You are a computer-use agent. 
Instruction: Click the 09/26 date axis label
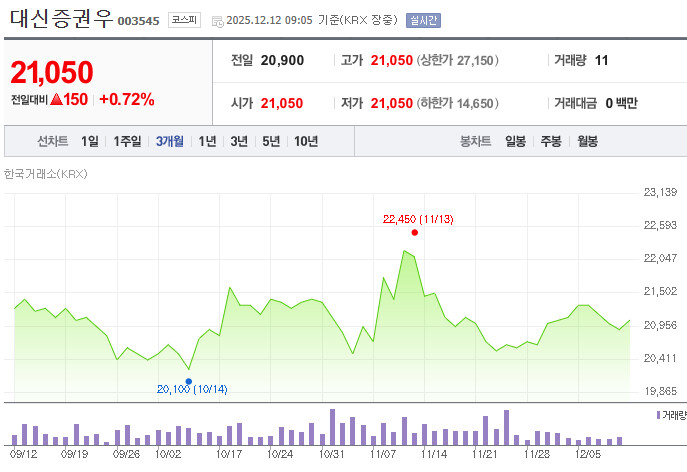[x=126, y=454]
